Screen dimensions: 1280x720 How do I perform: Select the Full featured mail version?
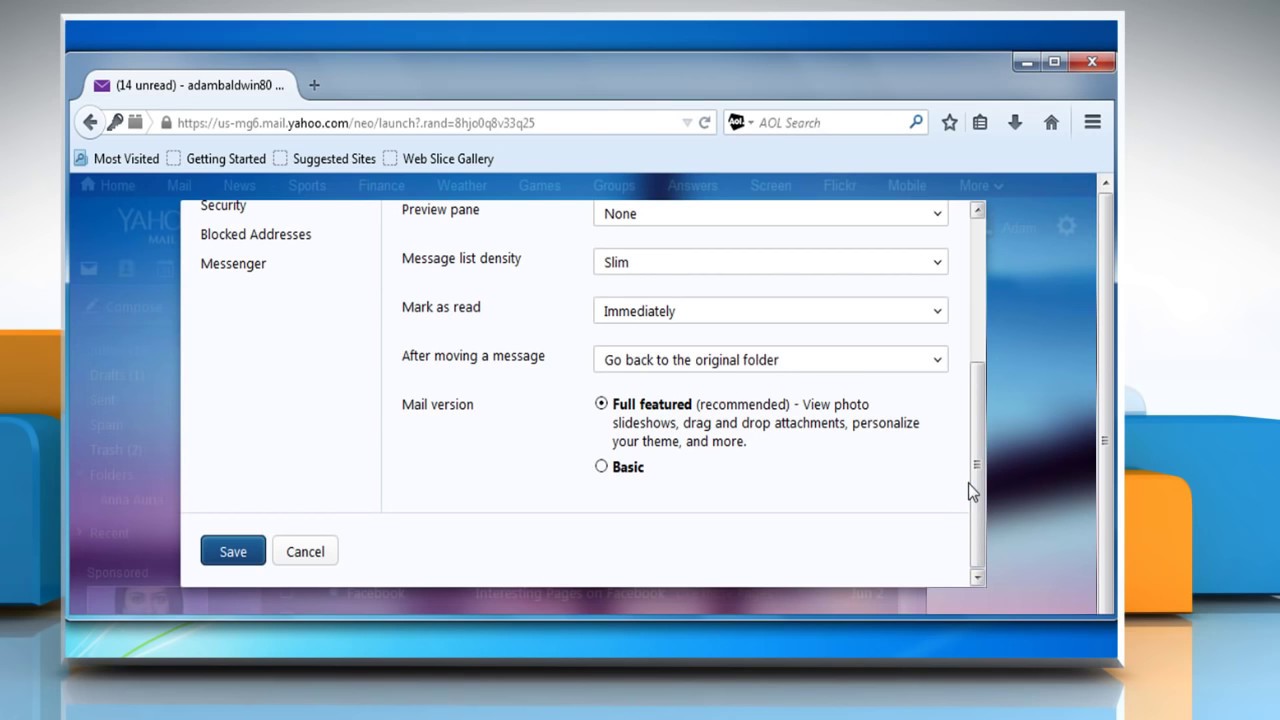[x=601, y=403]
